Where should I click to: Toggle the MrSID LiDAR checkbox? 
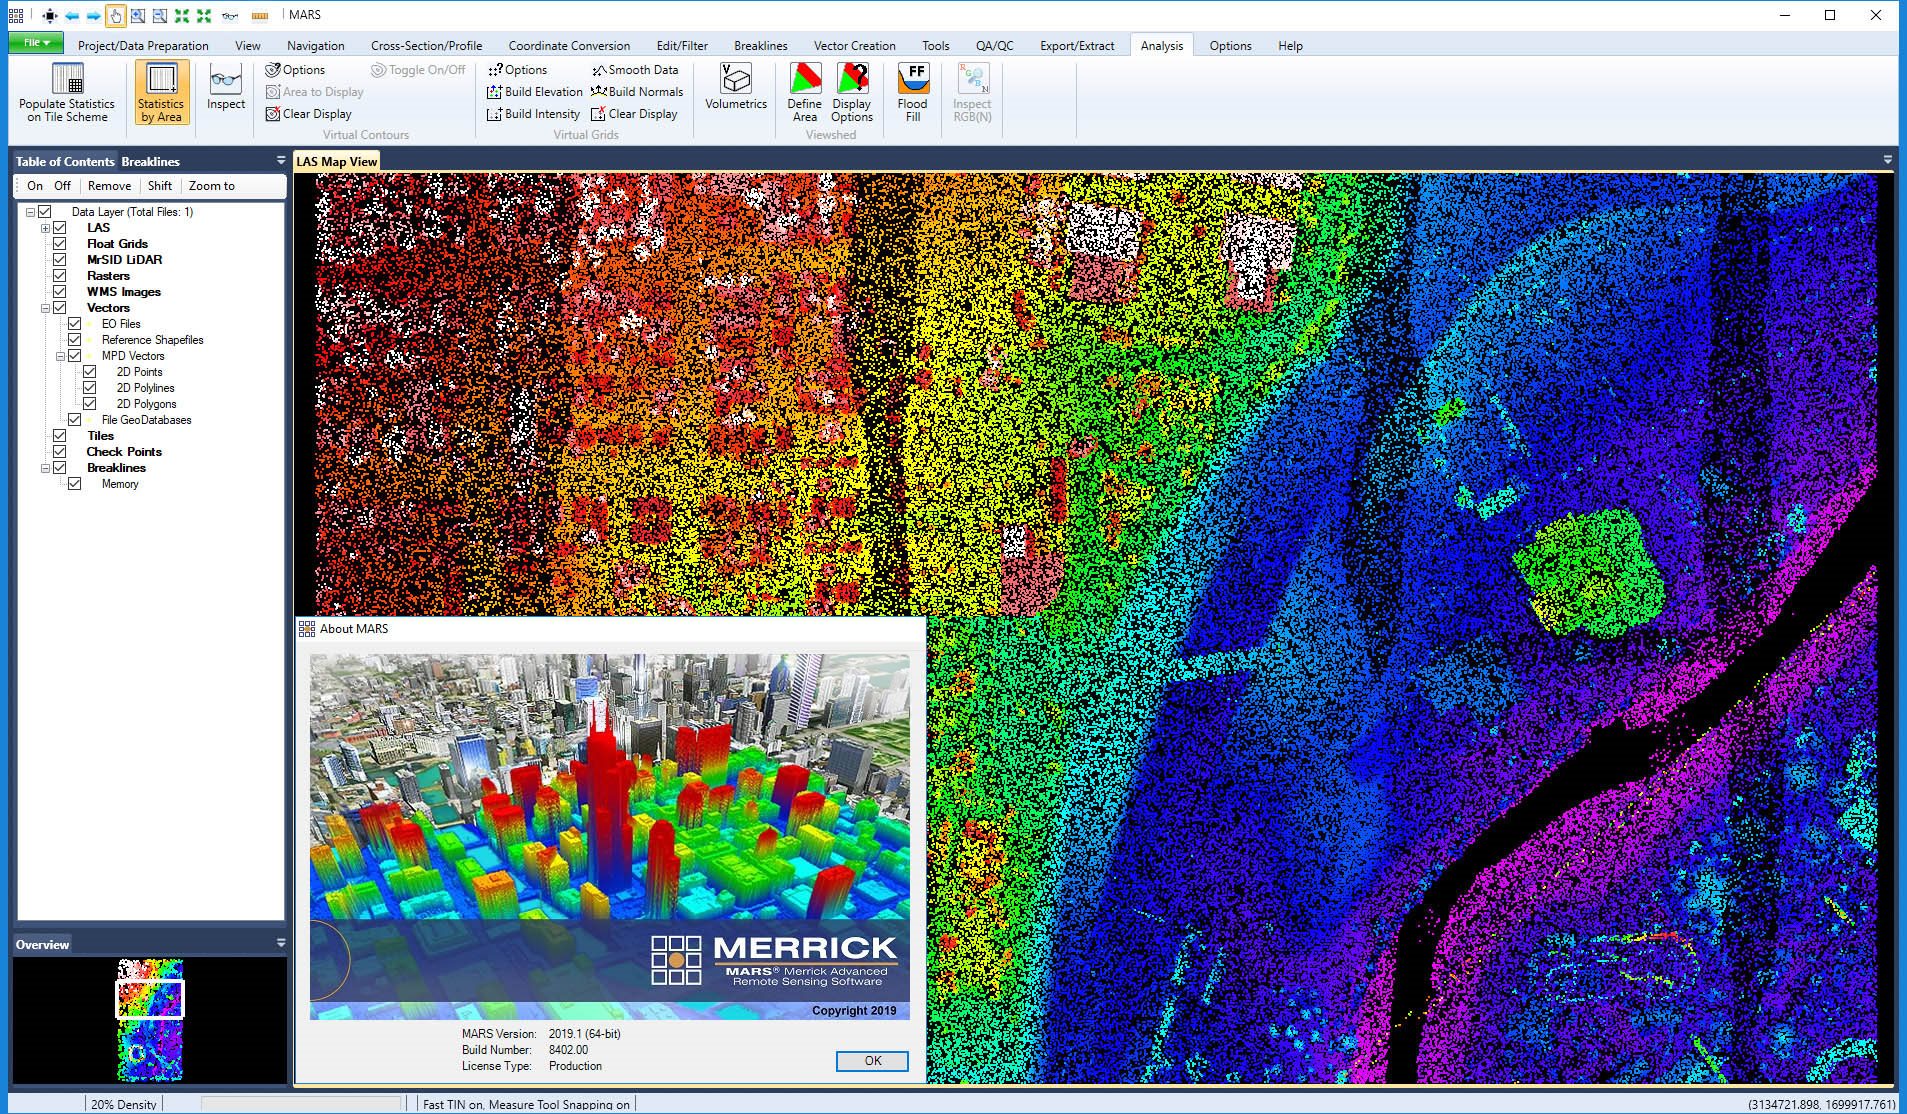(60, 260)
